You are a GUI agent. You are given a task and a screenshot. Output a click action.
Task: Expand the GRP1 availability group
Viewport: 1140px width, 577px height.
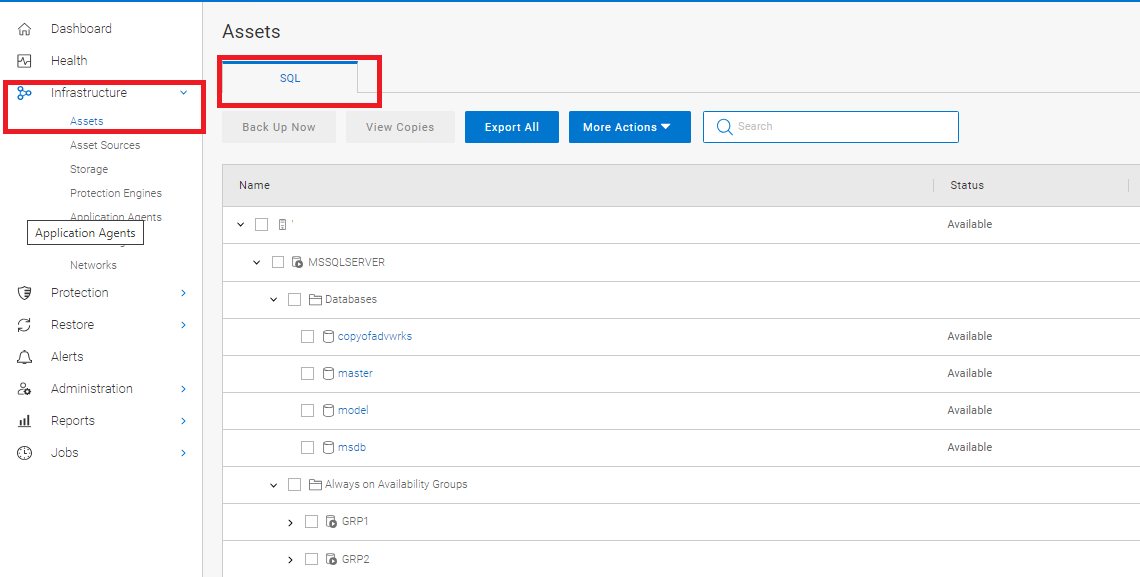point(290,521)
